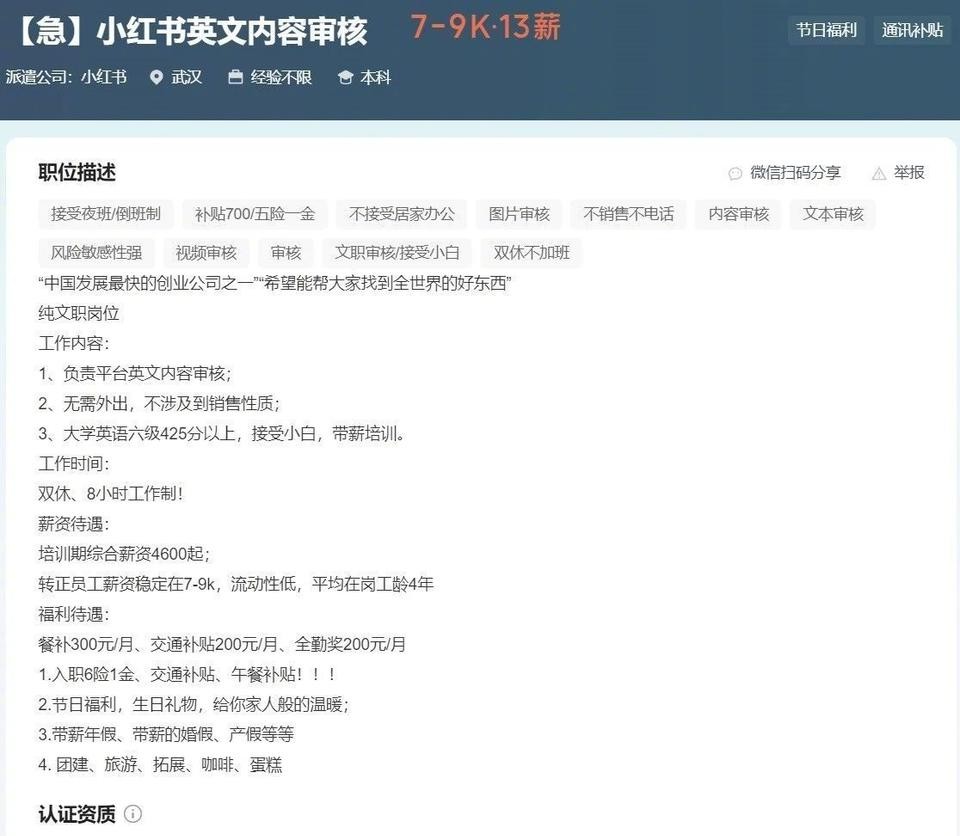The height and width of the screenshot is (836, 960).
Task: Click the line 3.带薪年假、带薪的婚假、产假等等
Action: coord(166,734)
